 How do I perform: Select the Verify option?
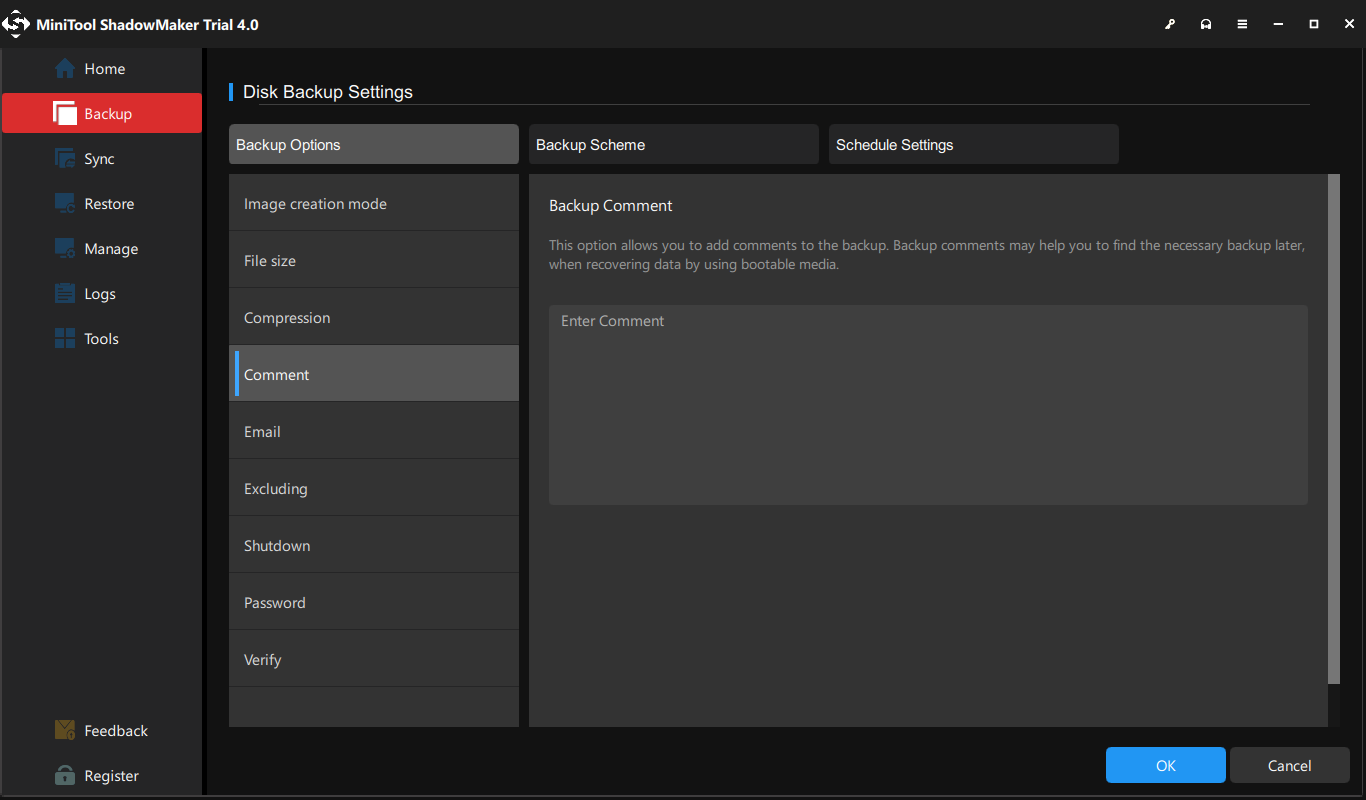tap(374, 659)
